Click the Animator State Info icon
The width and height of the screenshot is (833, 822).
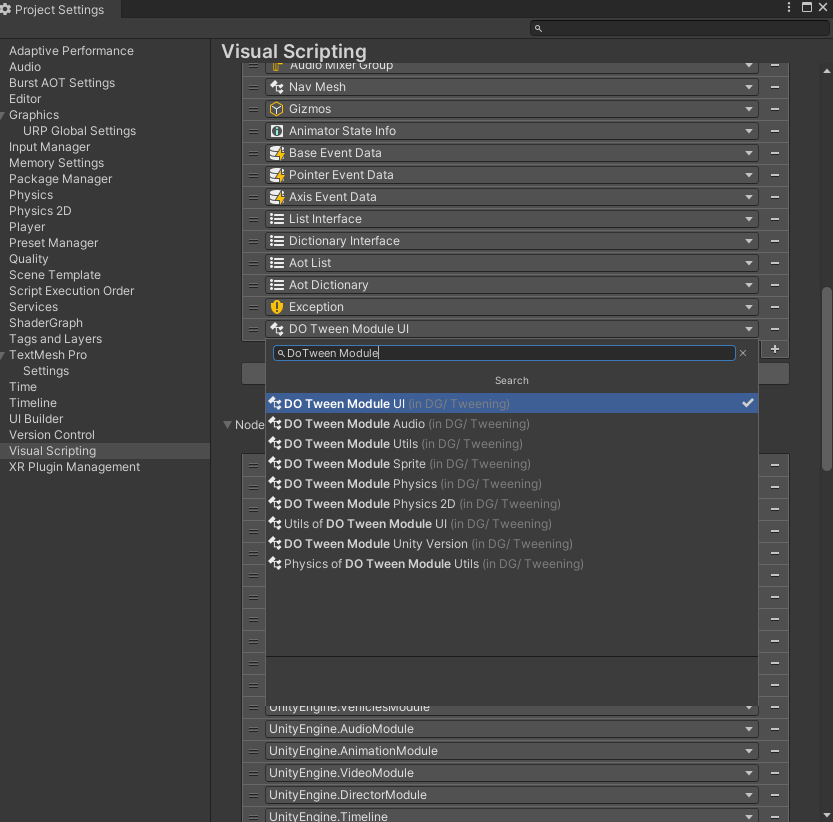(x=277, y=131)
